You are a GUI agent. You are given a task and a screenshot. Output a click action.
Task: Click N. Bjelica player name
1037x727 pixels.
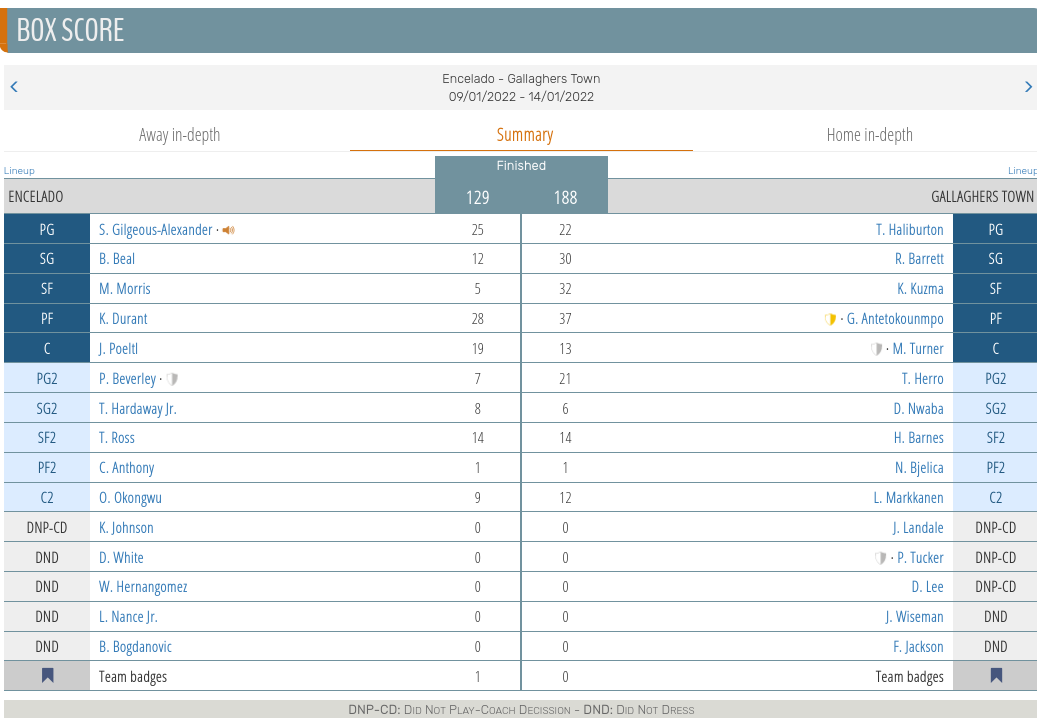click(919, 468)
